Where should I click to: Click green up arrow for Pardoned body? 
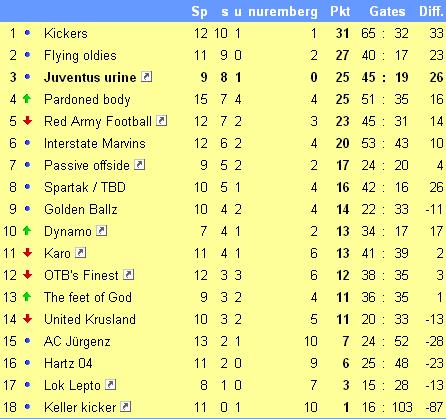(27, 99)
